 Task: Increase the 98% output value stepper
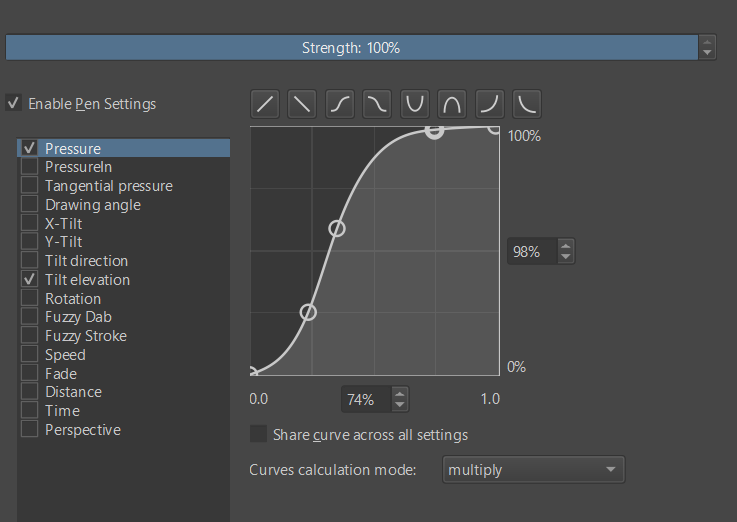point(566,246)
